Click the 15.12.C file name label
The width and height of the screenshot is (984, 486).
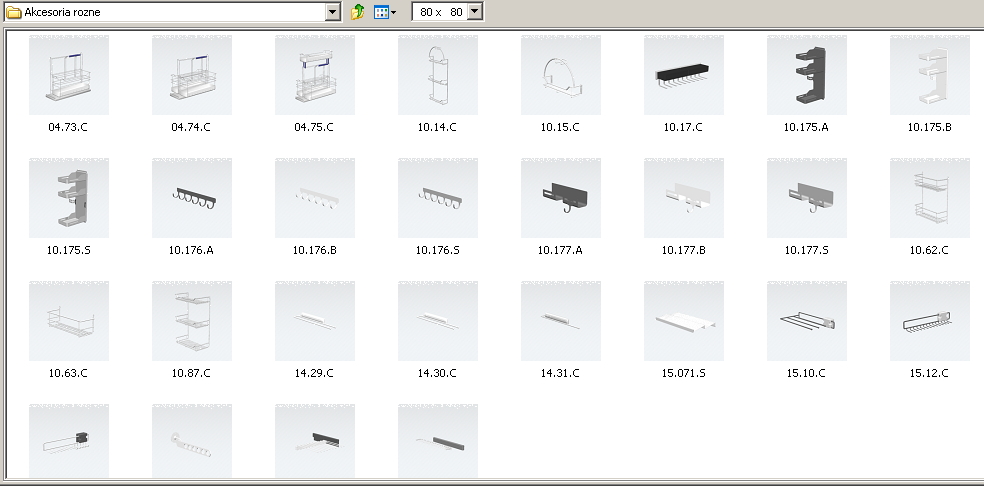929,373
